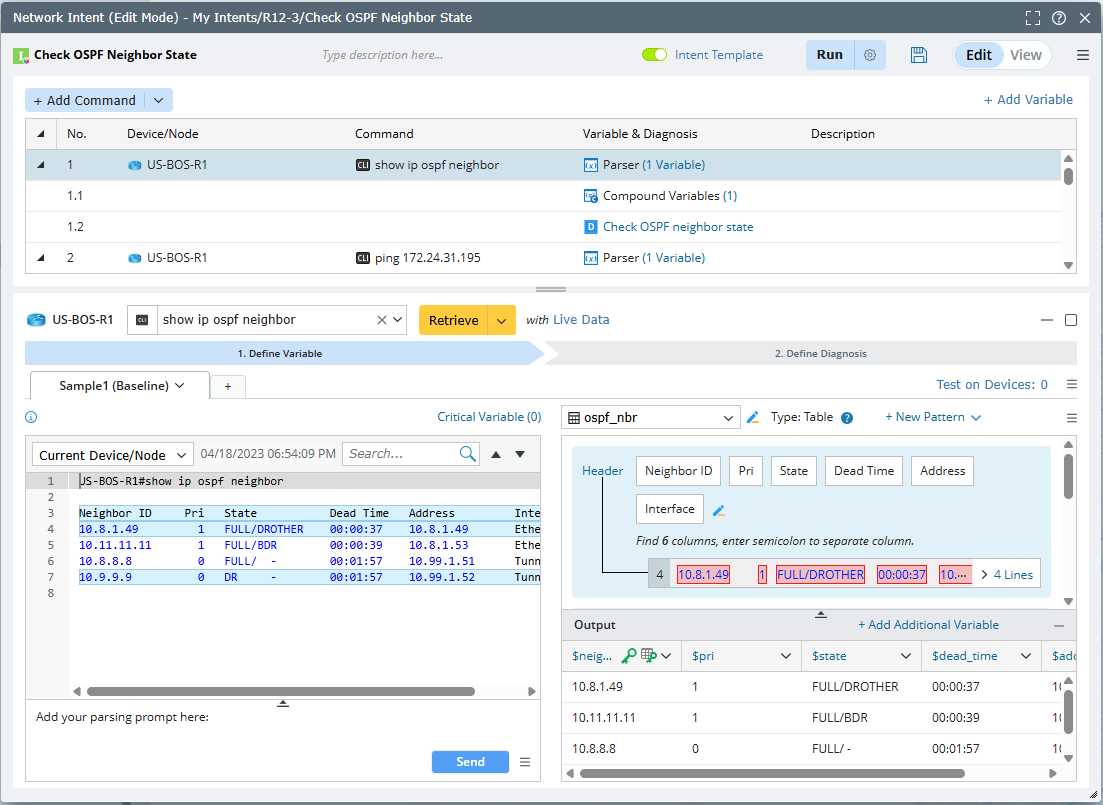Open Check OSPF neighbor state link
1103x805 pixels.
tap(677, 227)
